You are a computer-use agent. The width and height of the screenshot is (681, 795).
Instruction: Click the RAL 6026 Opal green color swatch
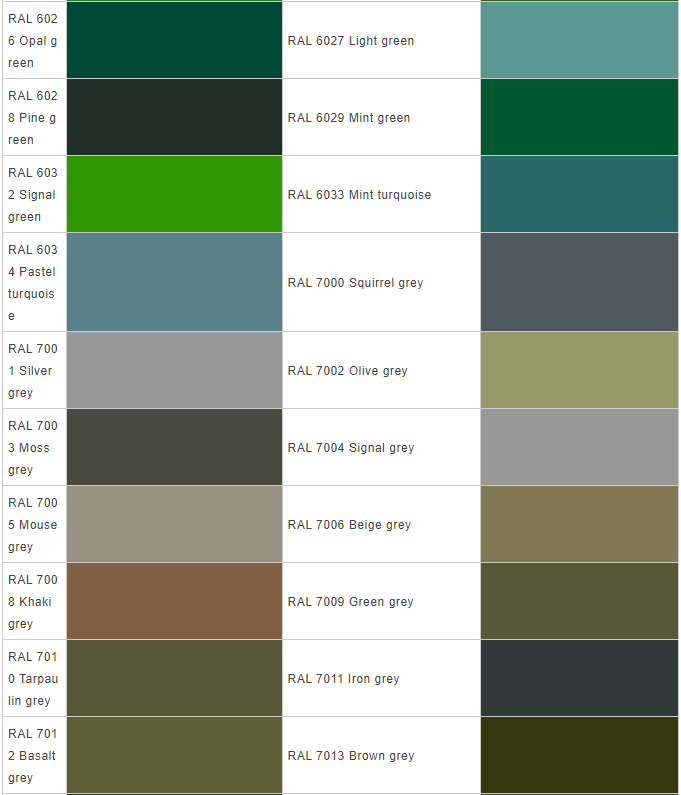(174, 40)
